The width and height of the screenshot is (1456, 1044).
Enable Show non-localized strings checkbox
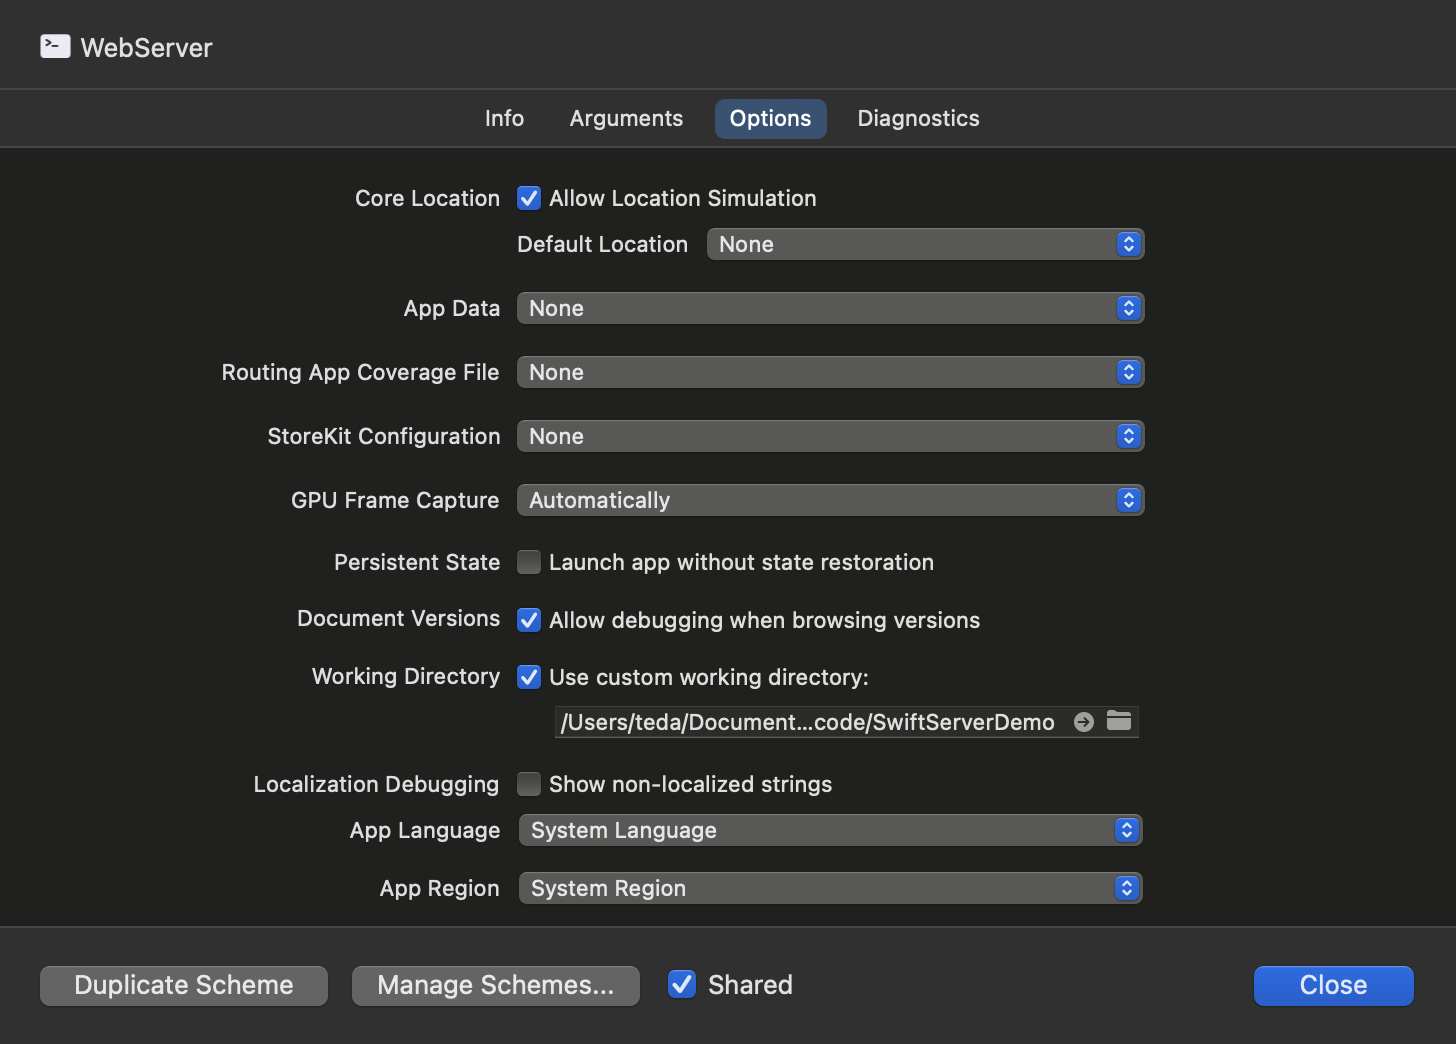click(529, 784)
